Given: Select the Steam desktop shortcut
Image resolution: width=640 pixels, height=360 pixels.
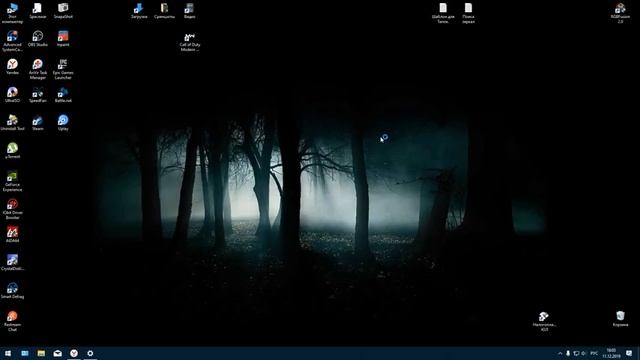Looking at the screenshot, I should tap(38, 123).
